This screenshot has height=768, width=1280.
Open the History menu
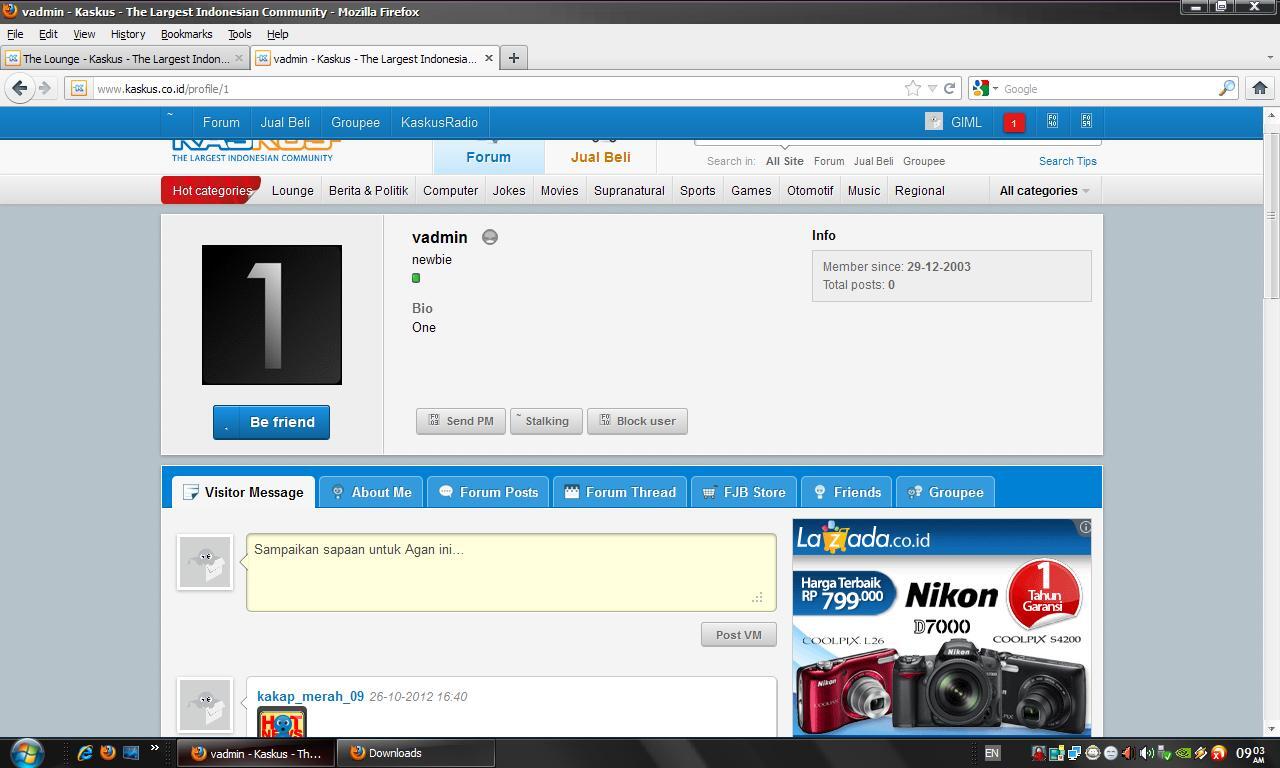point(127,34)
